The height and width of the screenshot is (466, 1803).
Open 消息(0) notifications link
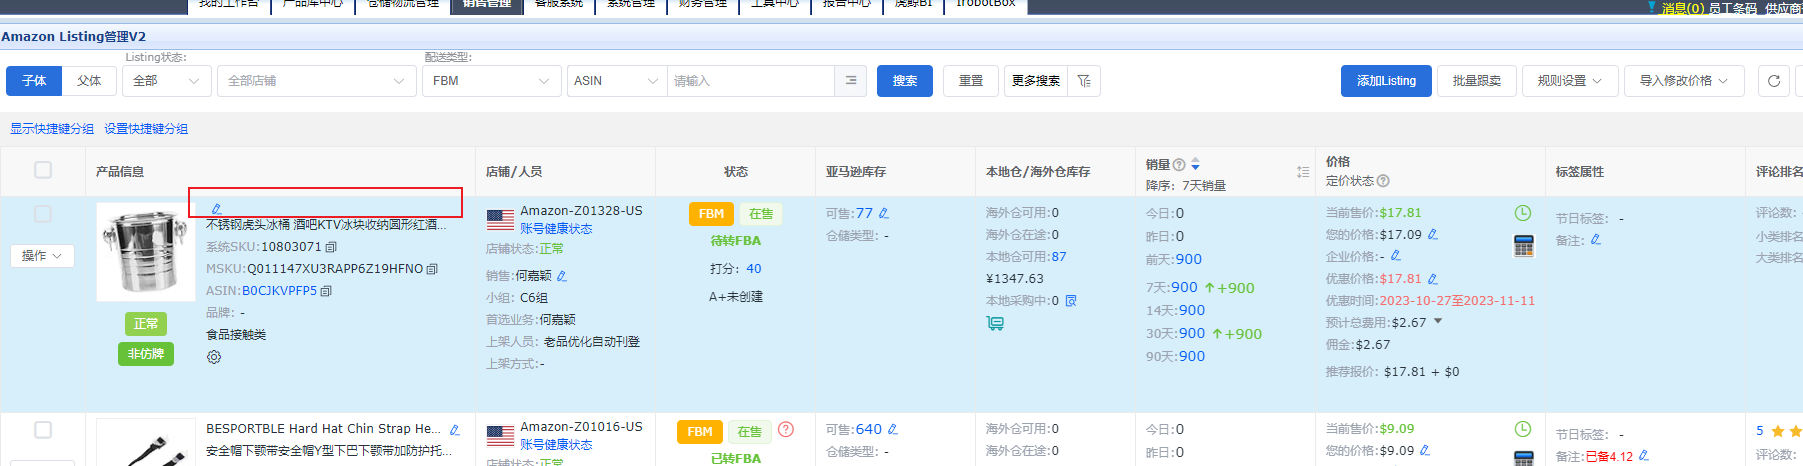coord(1682,8)
